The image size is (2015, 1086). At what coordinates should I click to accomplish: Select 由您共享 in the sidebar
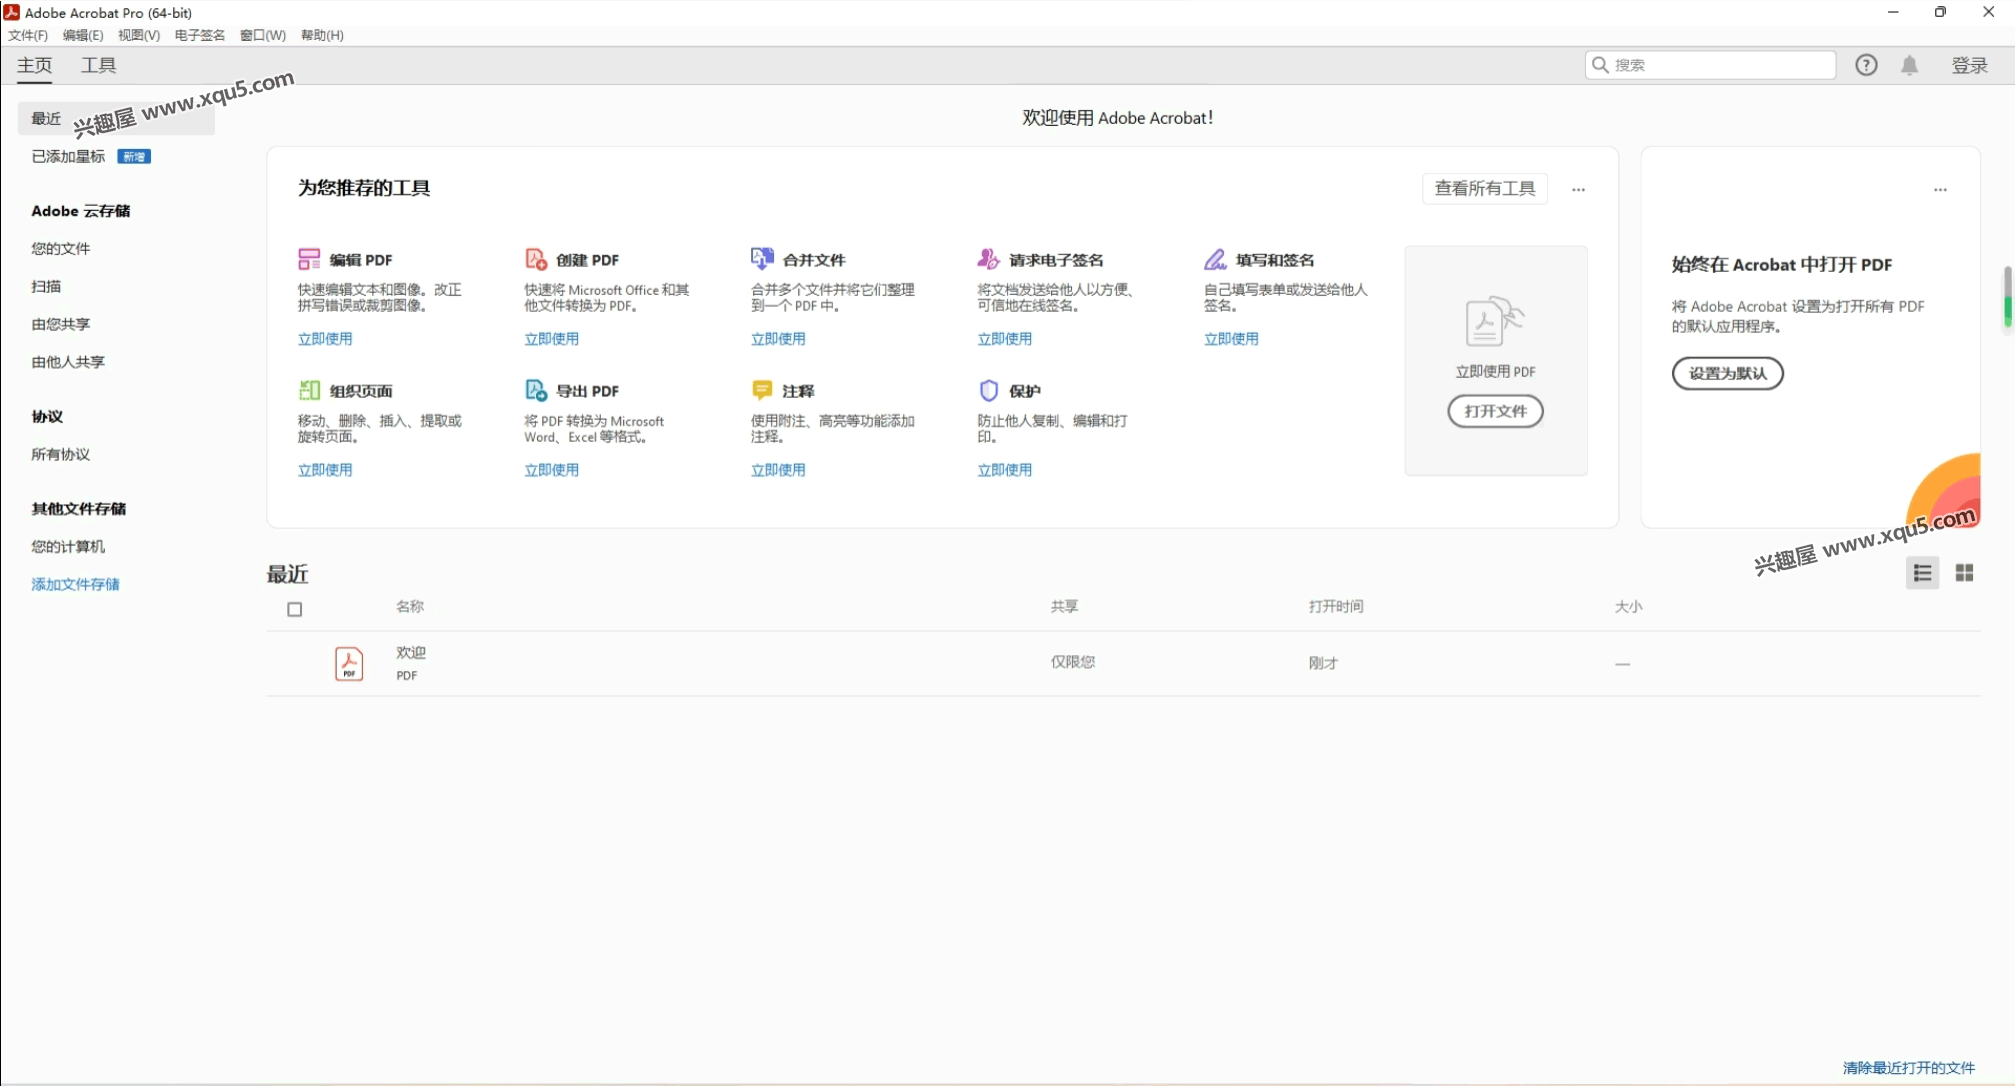[x=61, y=324]
